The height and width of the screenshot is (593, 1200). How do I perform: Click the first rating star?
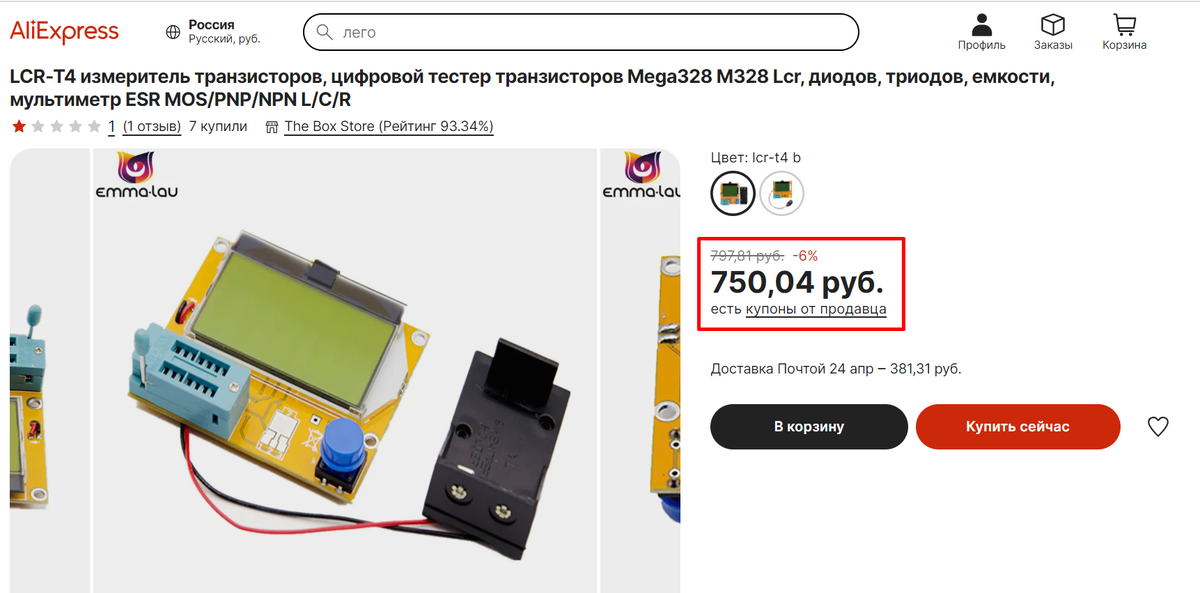[19, 127]
